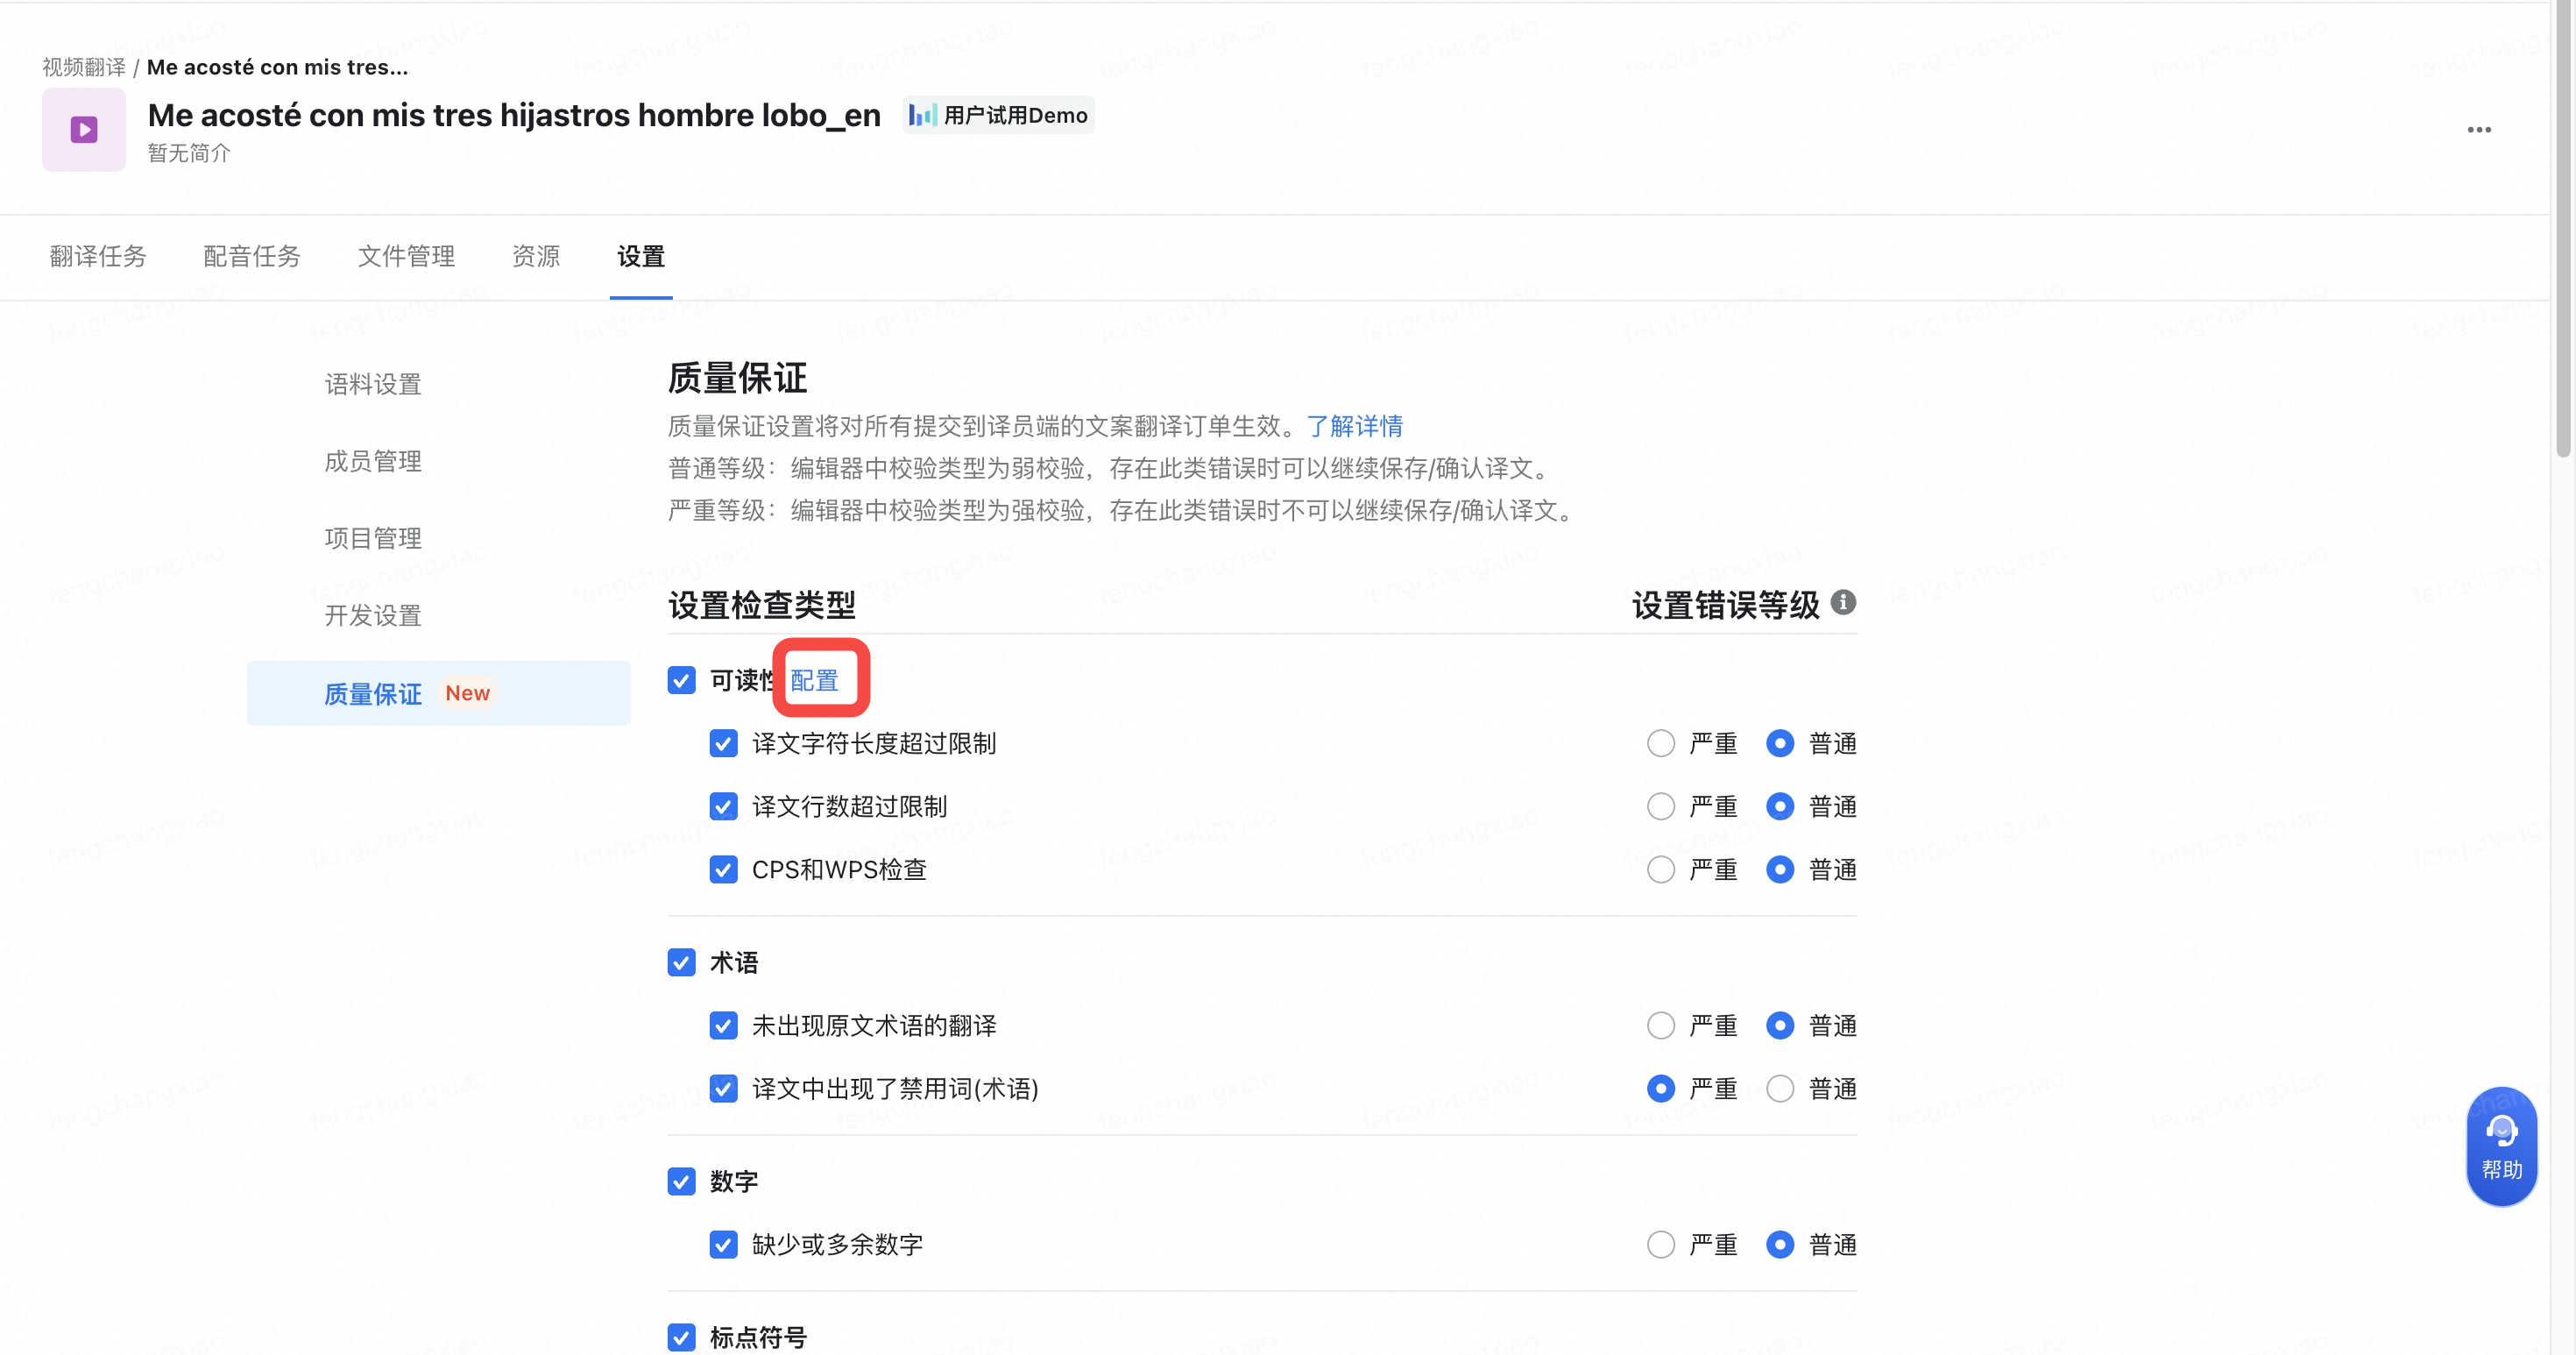The image size is (2576, 1355).
Task: Select 普通 for 译文字符长度超过限制
Action: pos(1780,743)
